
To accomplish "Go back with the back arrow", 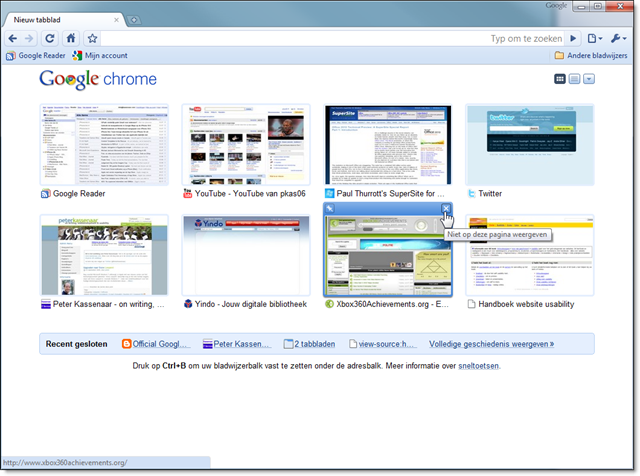I will [13, 38].
